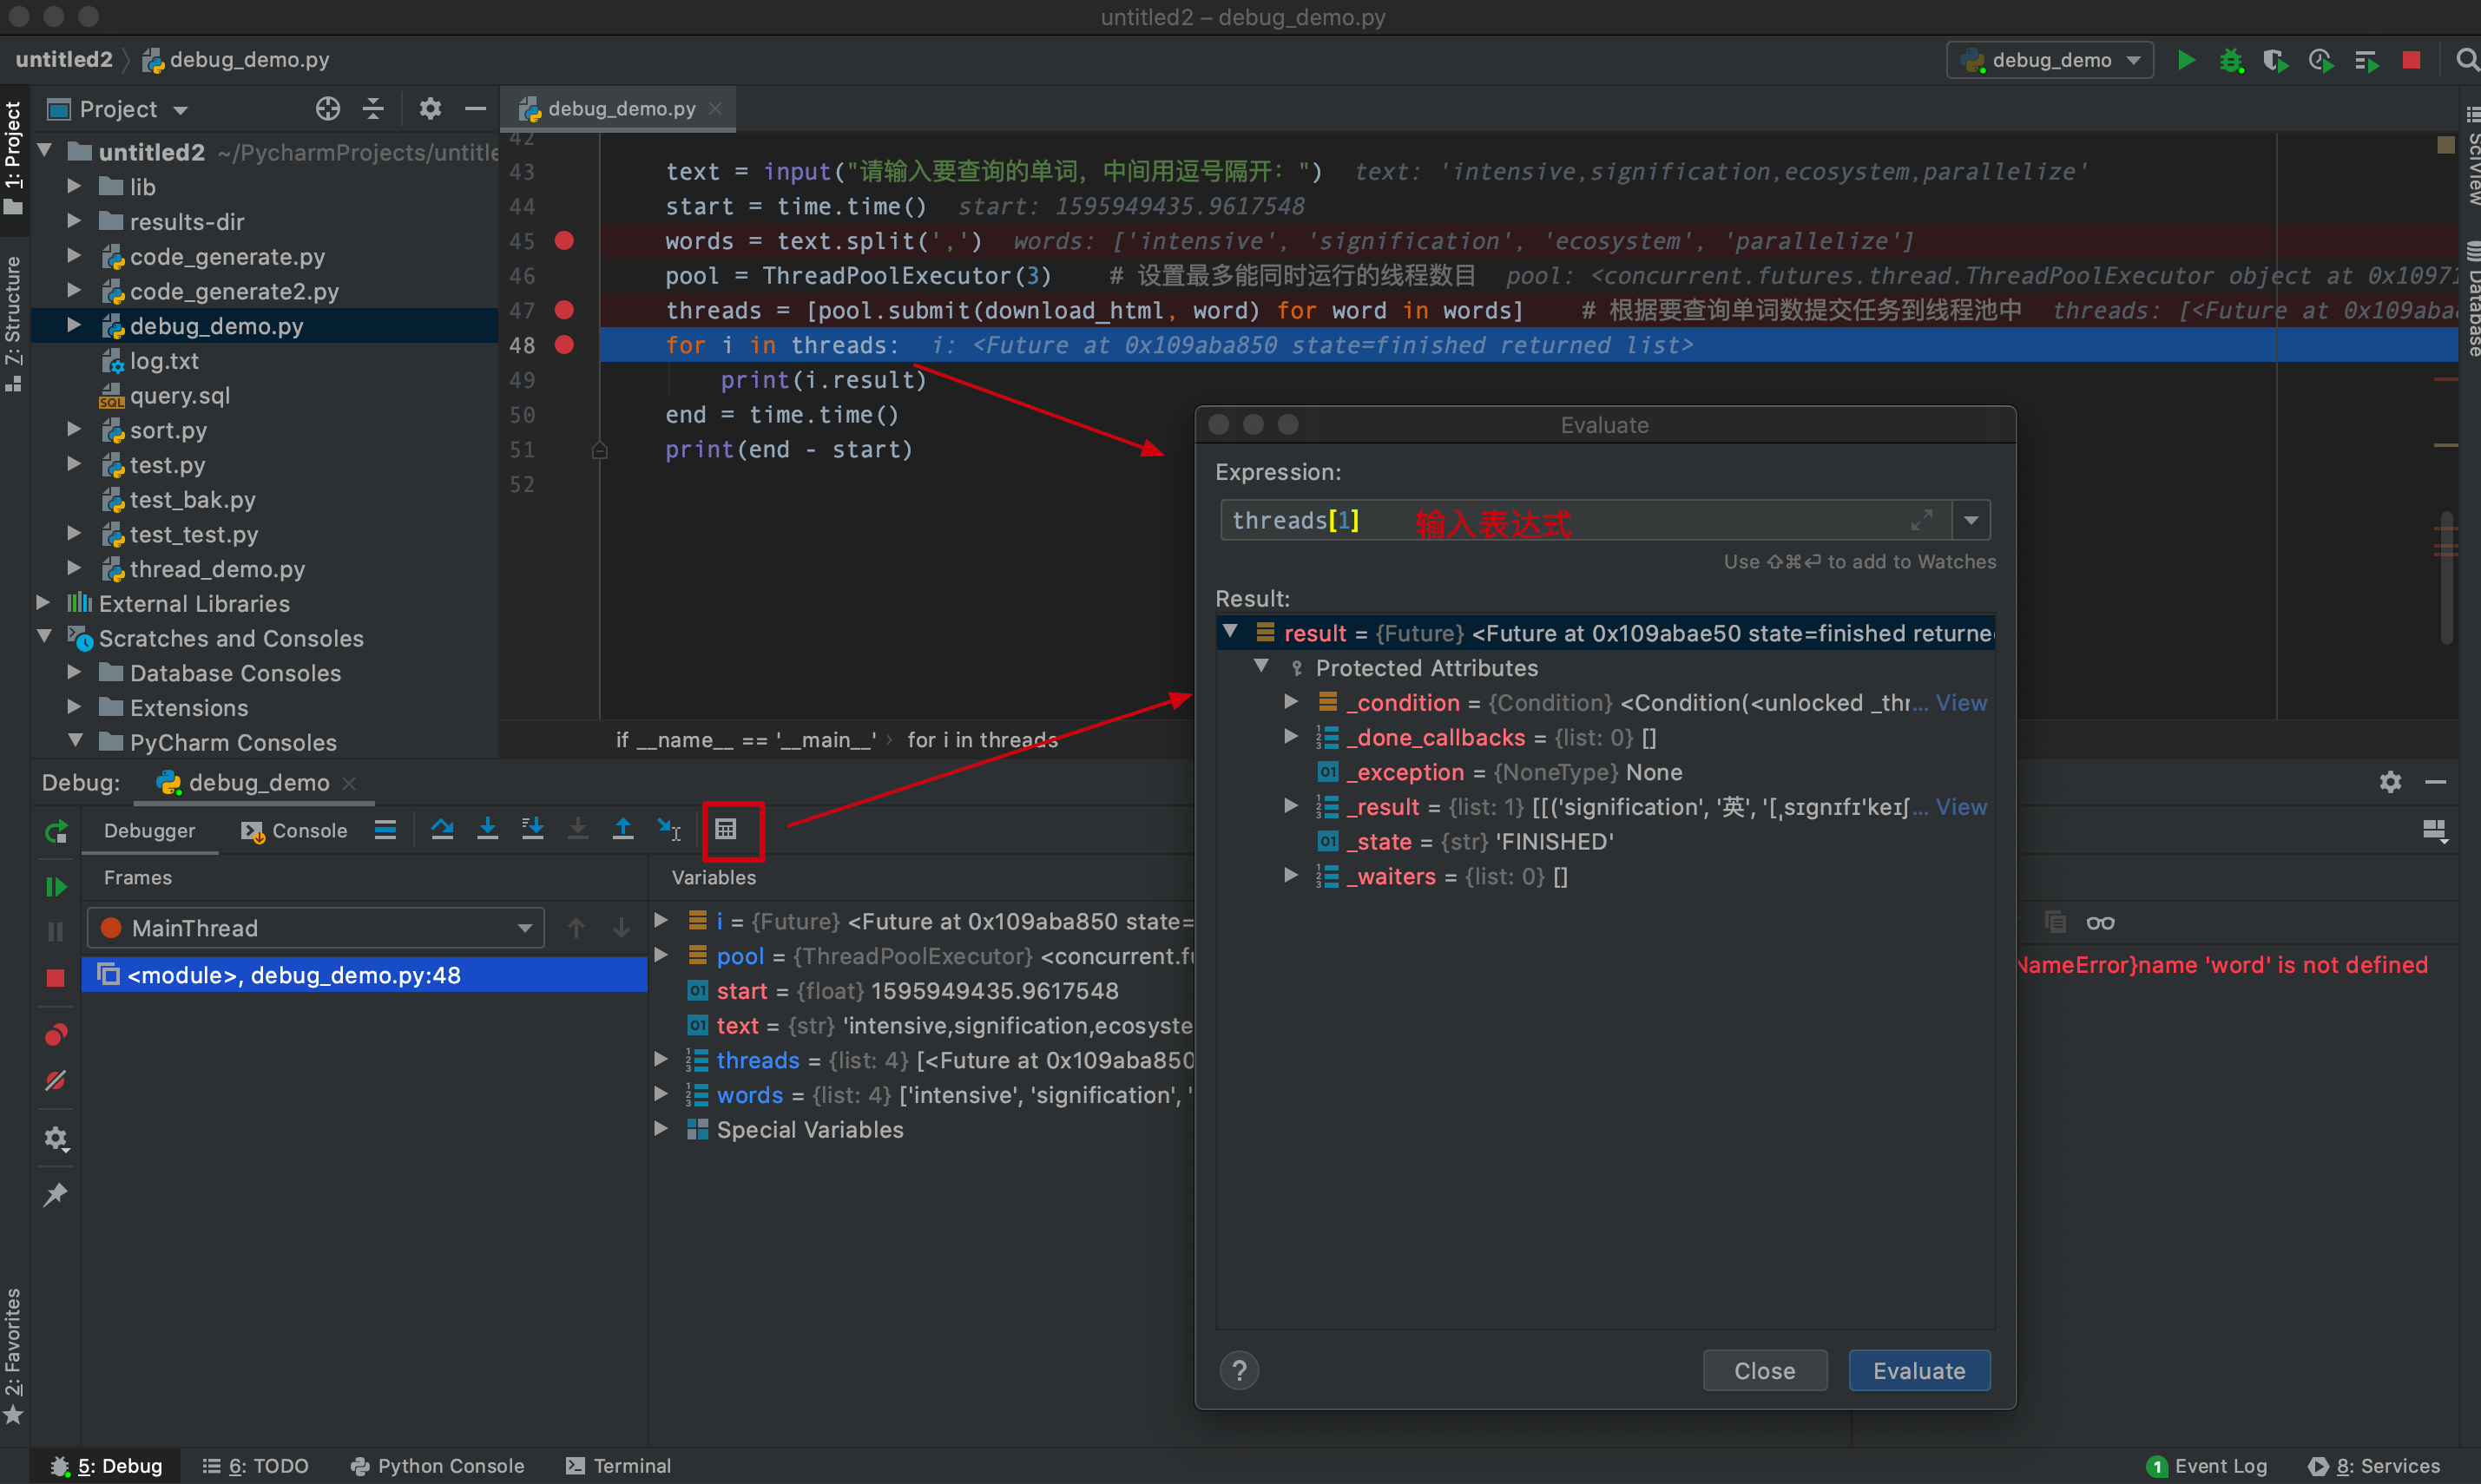Image resolution: width=2481 pixels, height=1484 pixels.
Task: Open the 8: Services tool window
Action: 2375,1466
